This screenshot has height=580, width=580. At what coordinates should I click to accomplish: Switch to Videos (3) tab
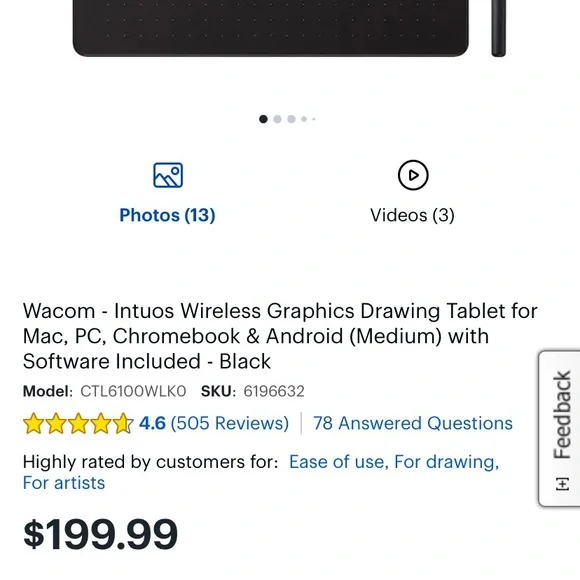(412, 215)
